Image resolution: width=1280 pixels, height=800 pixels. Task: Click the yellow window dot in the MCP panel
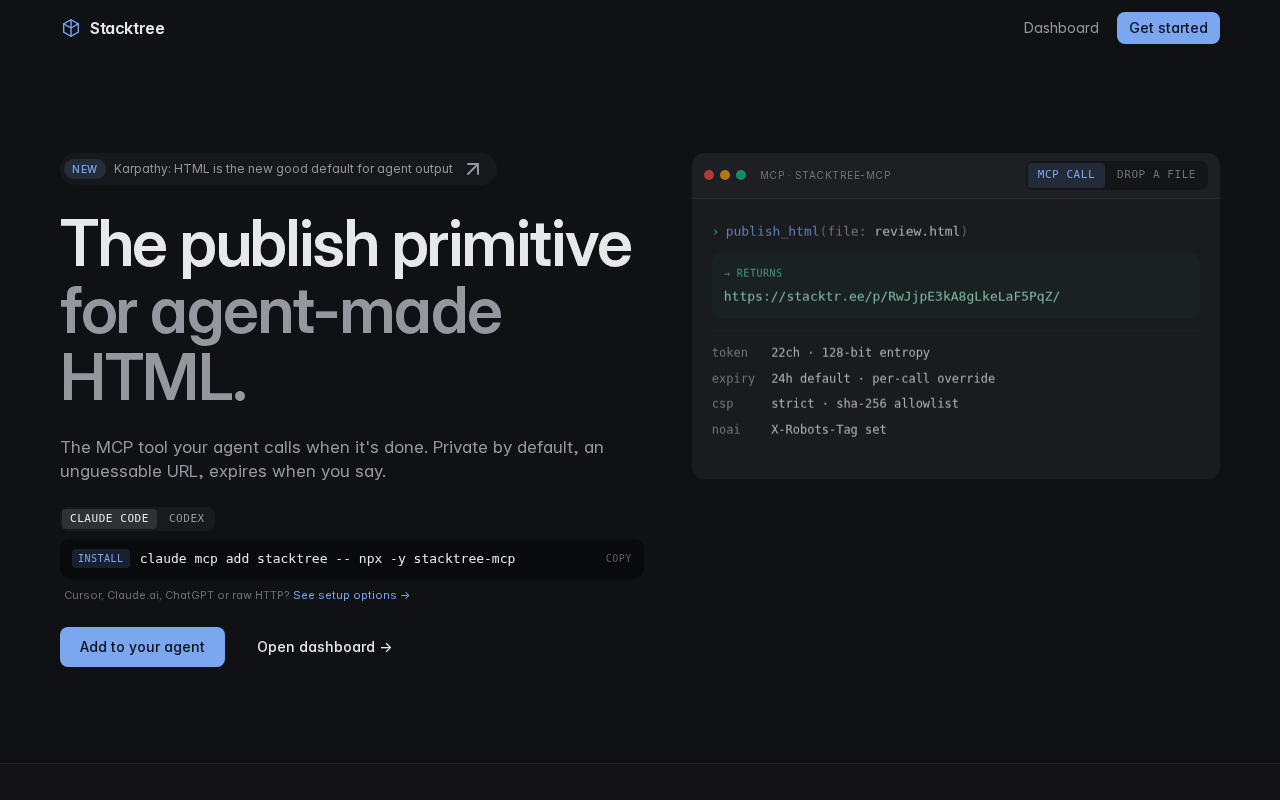coord(725,175)
